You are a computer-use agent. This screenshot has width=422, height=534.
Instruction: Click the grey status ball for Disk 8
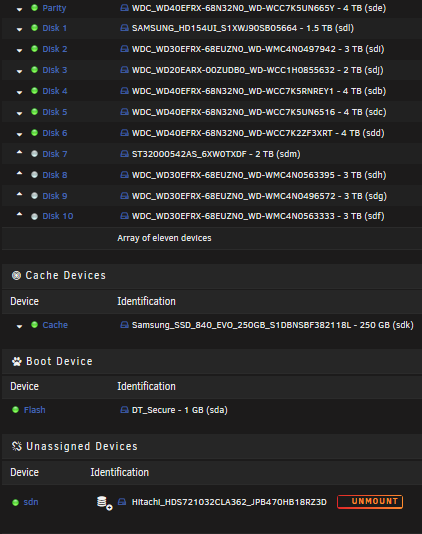pos(34,175)
